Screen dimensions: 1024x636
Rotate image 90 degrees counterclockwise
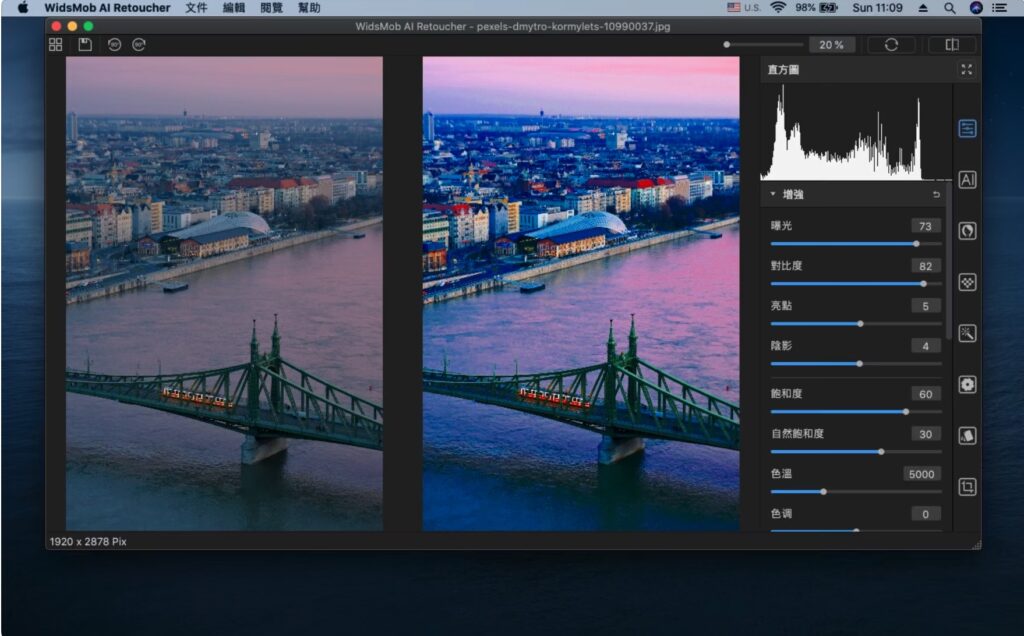113,44
